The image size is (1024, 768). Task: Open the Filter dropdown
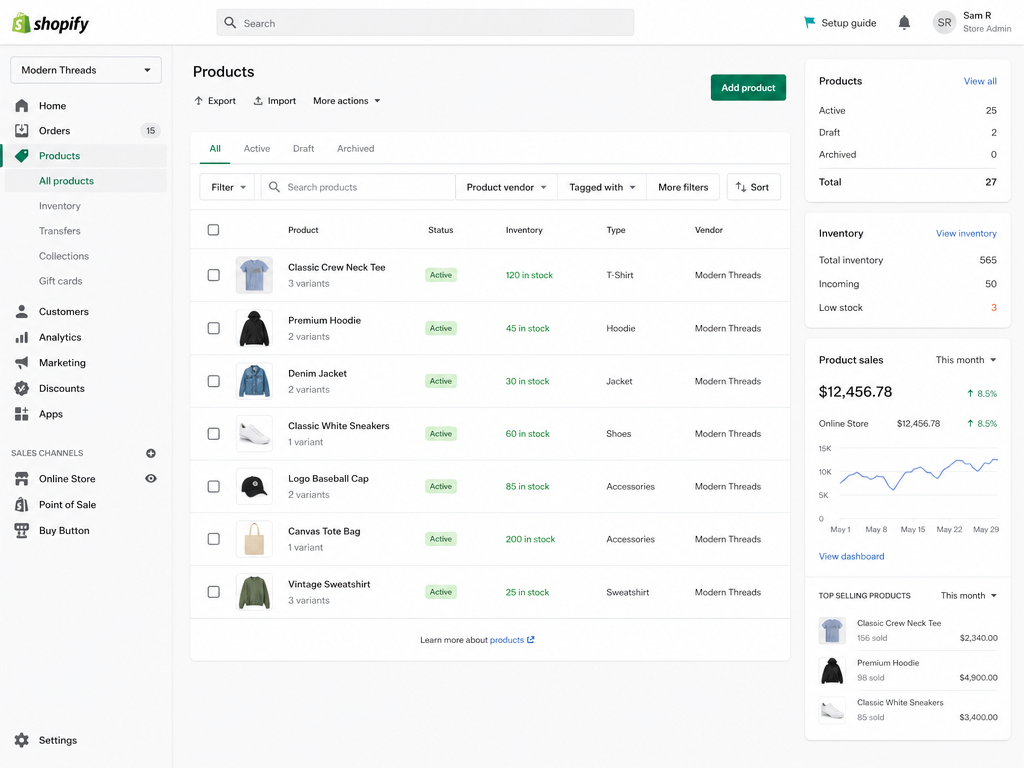pos(228,187)
